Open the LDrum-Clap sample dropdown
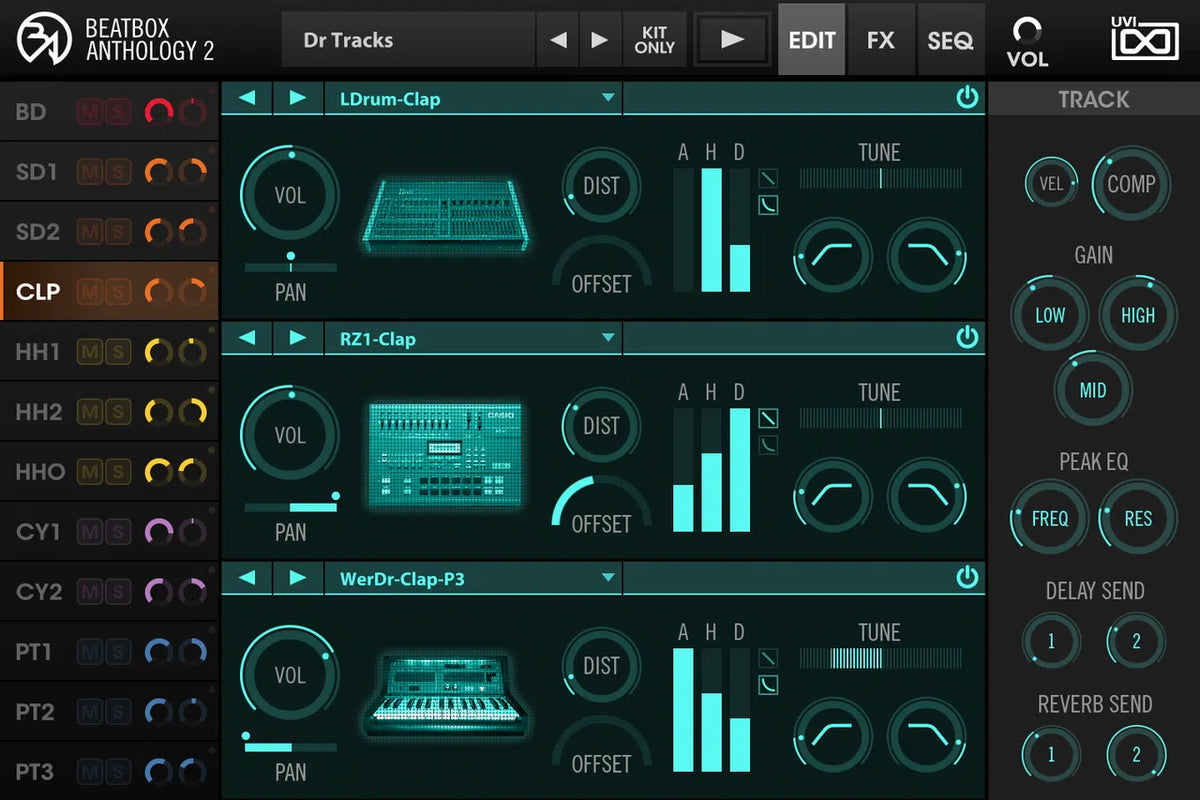The width and height of the screenshot is (1200, 800). pos(607,98)
